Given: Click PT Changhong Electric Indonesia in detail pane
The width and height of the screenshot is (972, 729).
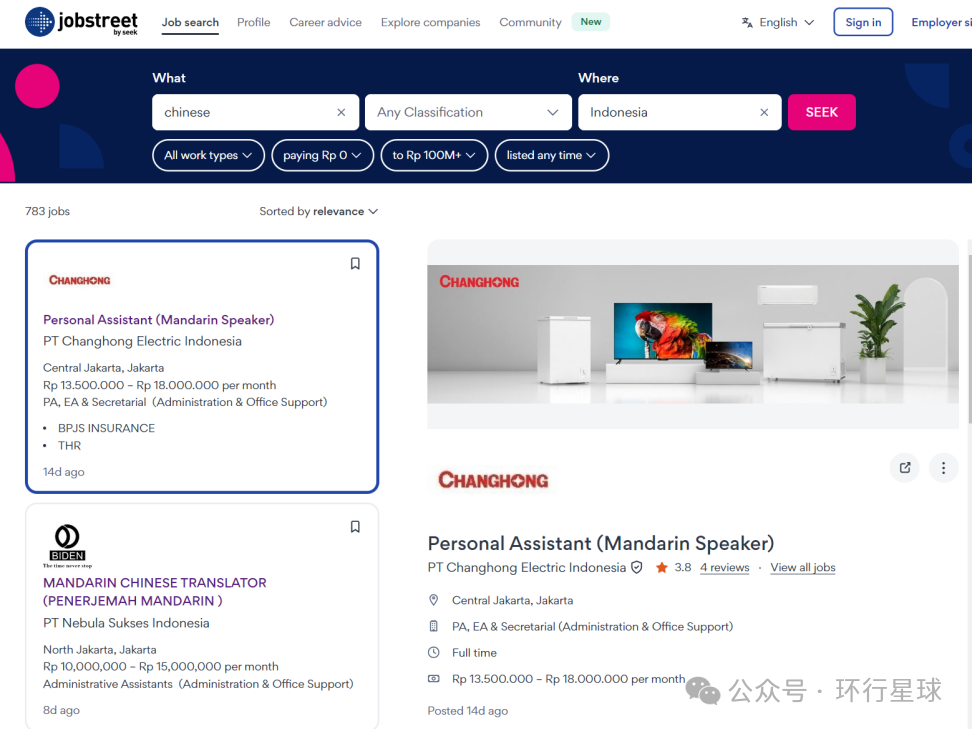Looking at the screenshot, I should pos(527,567).
